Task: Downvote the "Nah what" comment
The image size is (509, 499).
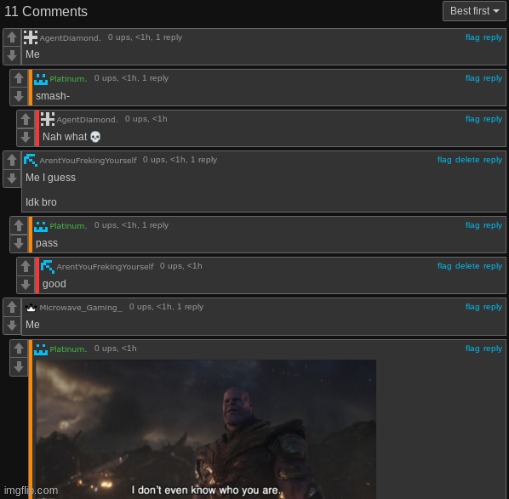Action: pyautogui.click(x=26, y=137)
